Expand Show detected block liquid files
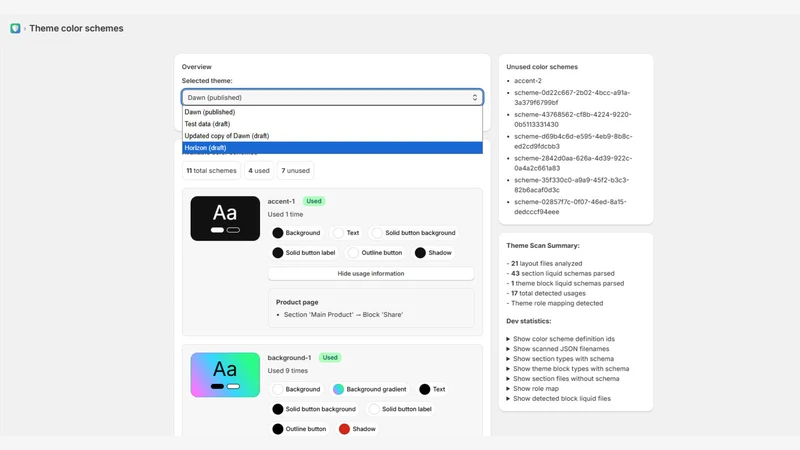The height and width of the screenshot is (450, 800). coord(558,398)
